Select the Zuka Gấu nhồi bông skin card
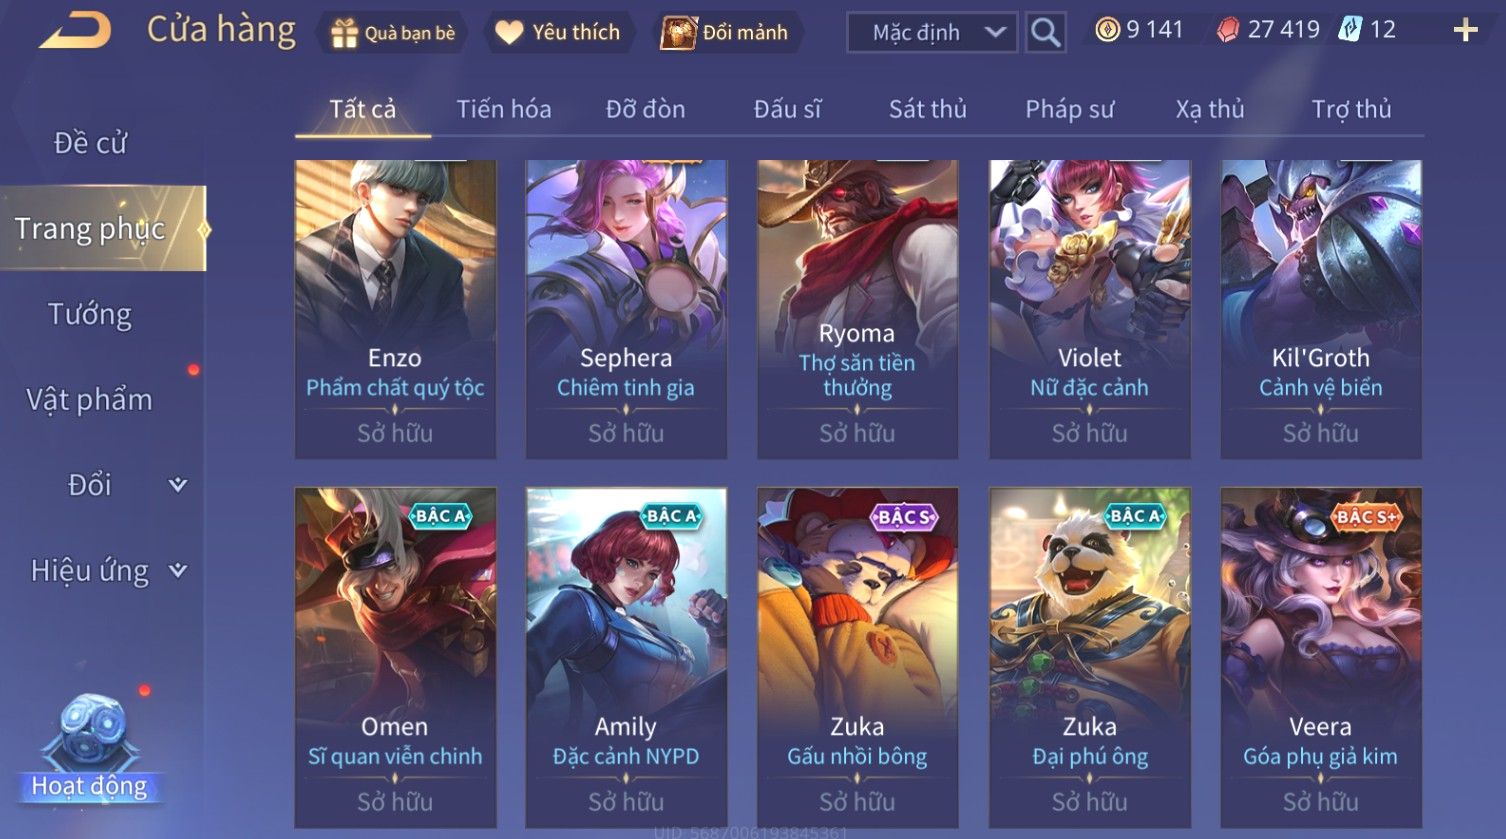The width and height of the screenshot is (1506, 839). (x=857, y=657)
